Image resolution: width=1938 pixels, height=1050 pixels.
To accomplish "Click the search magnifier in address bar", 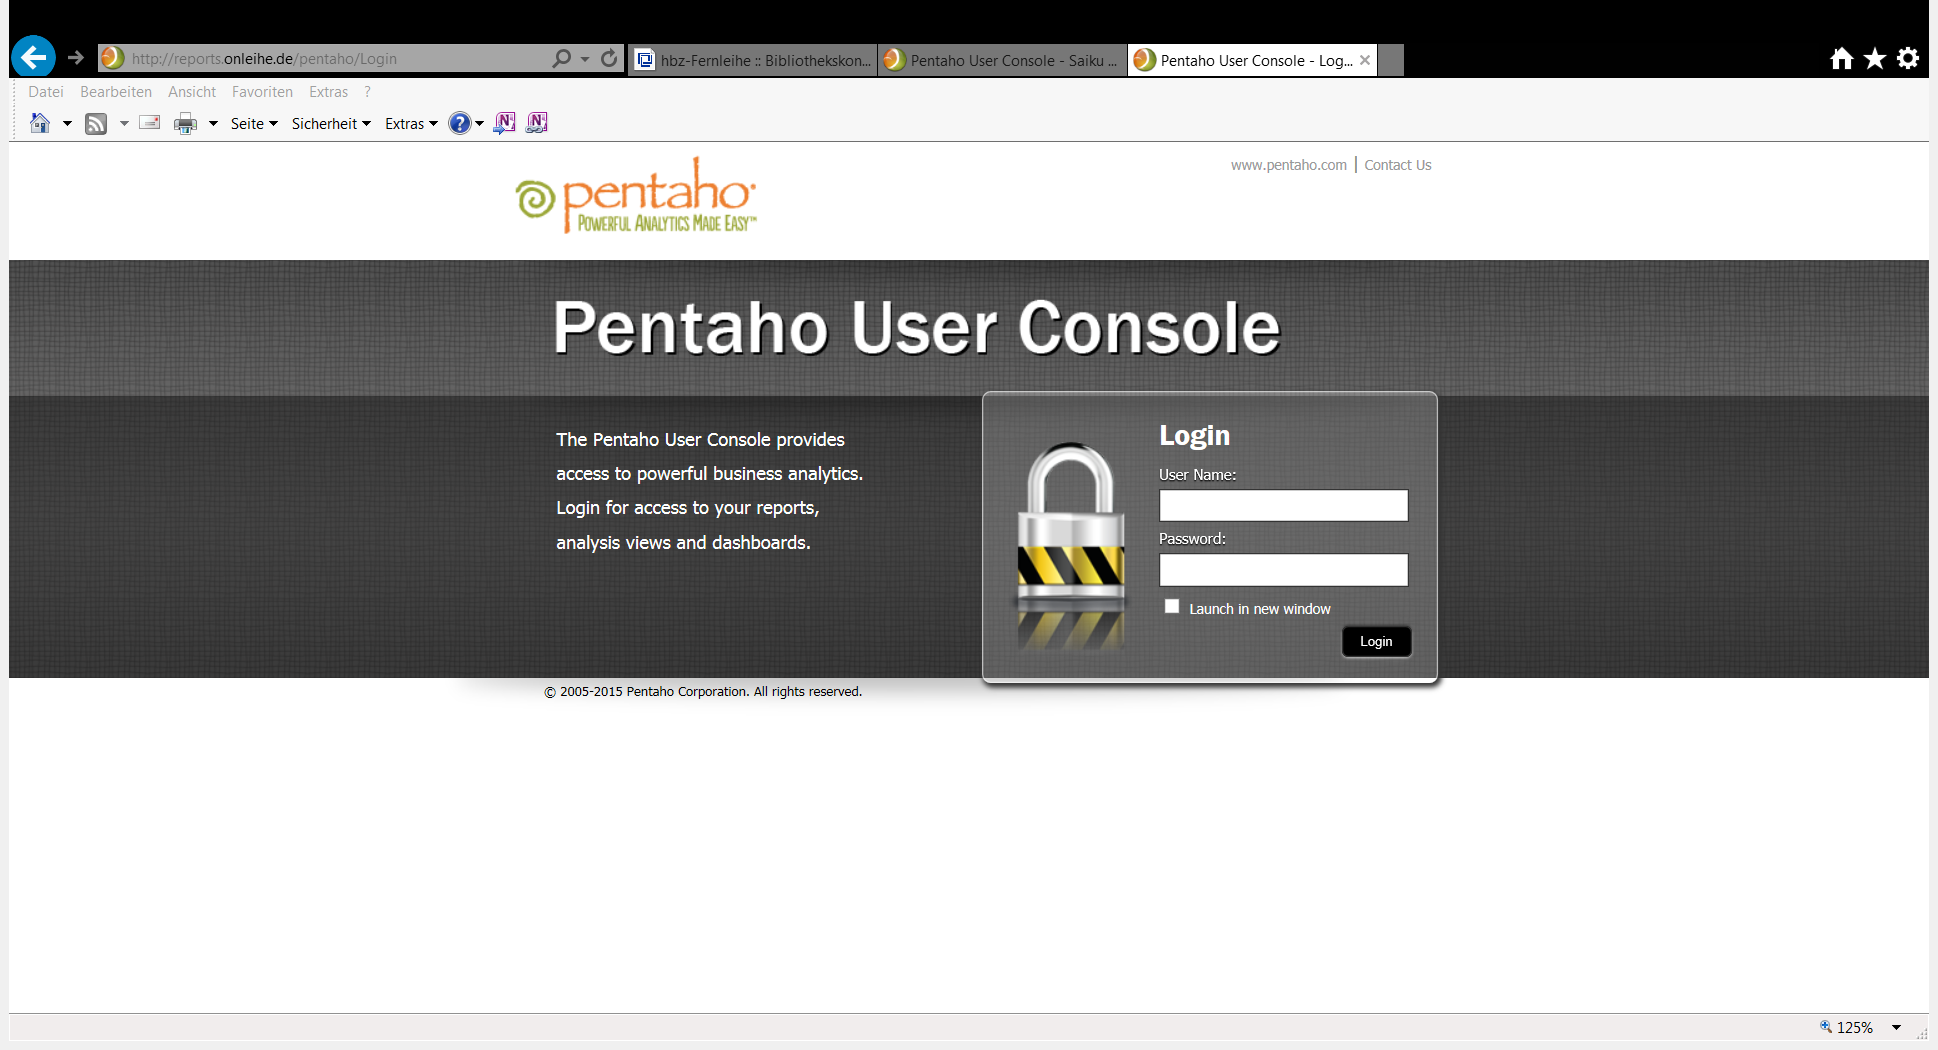I will click(562, 58).
